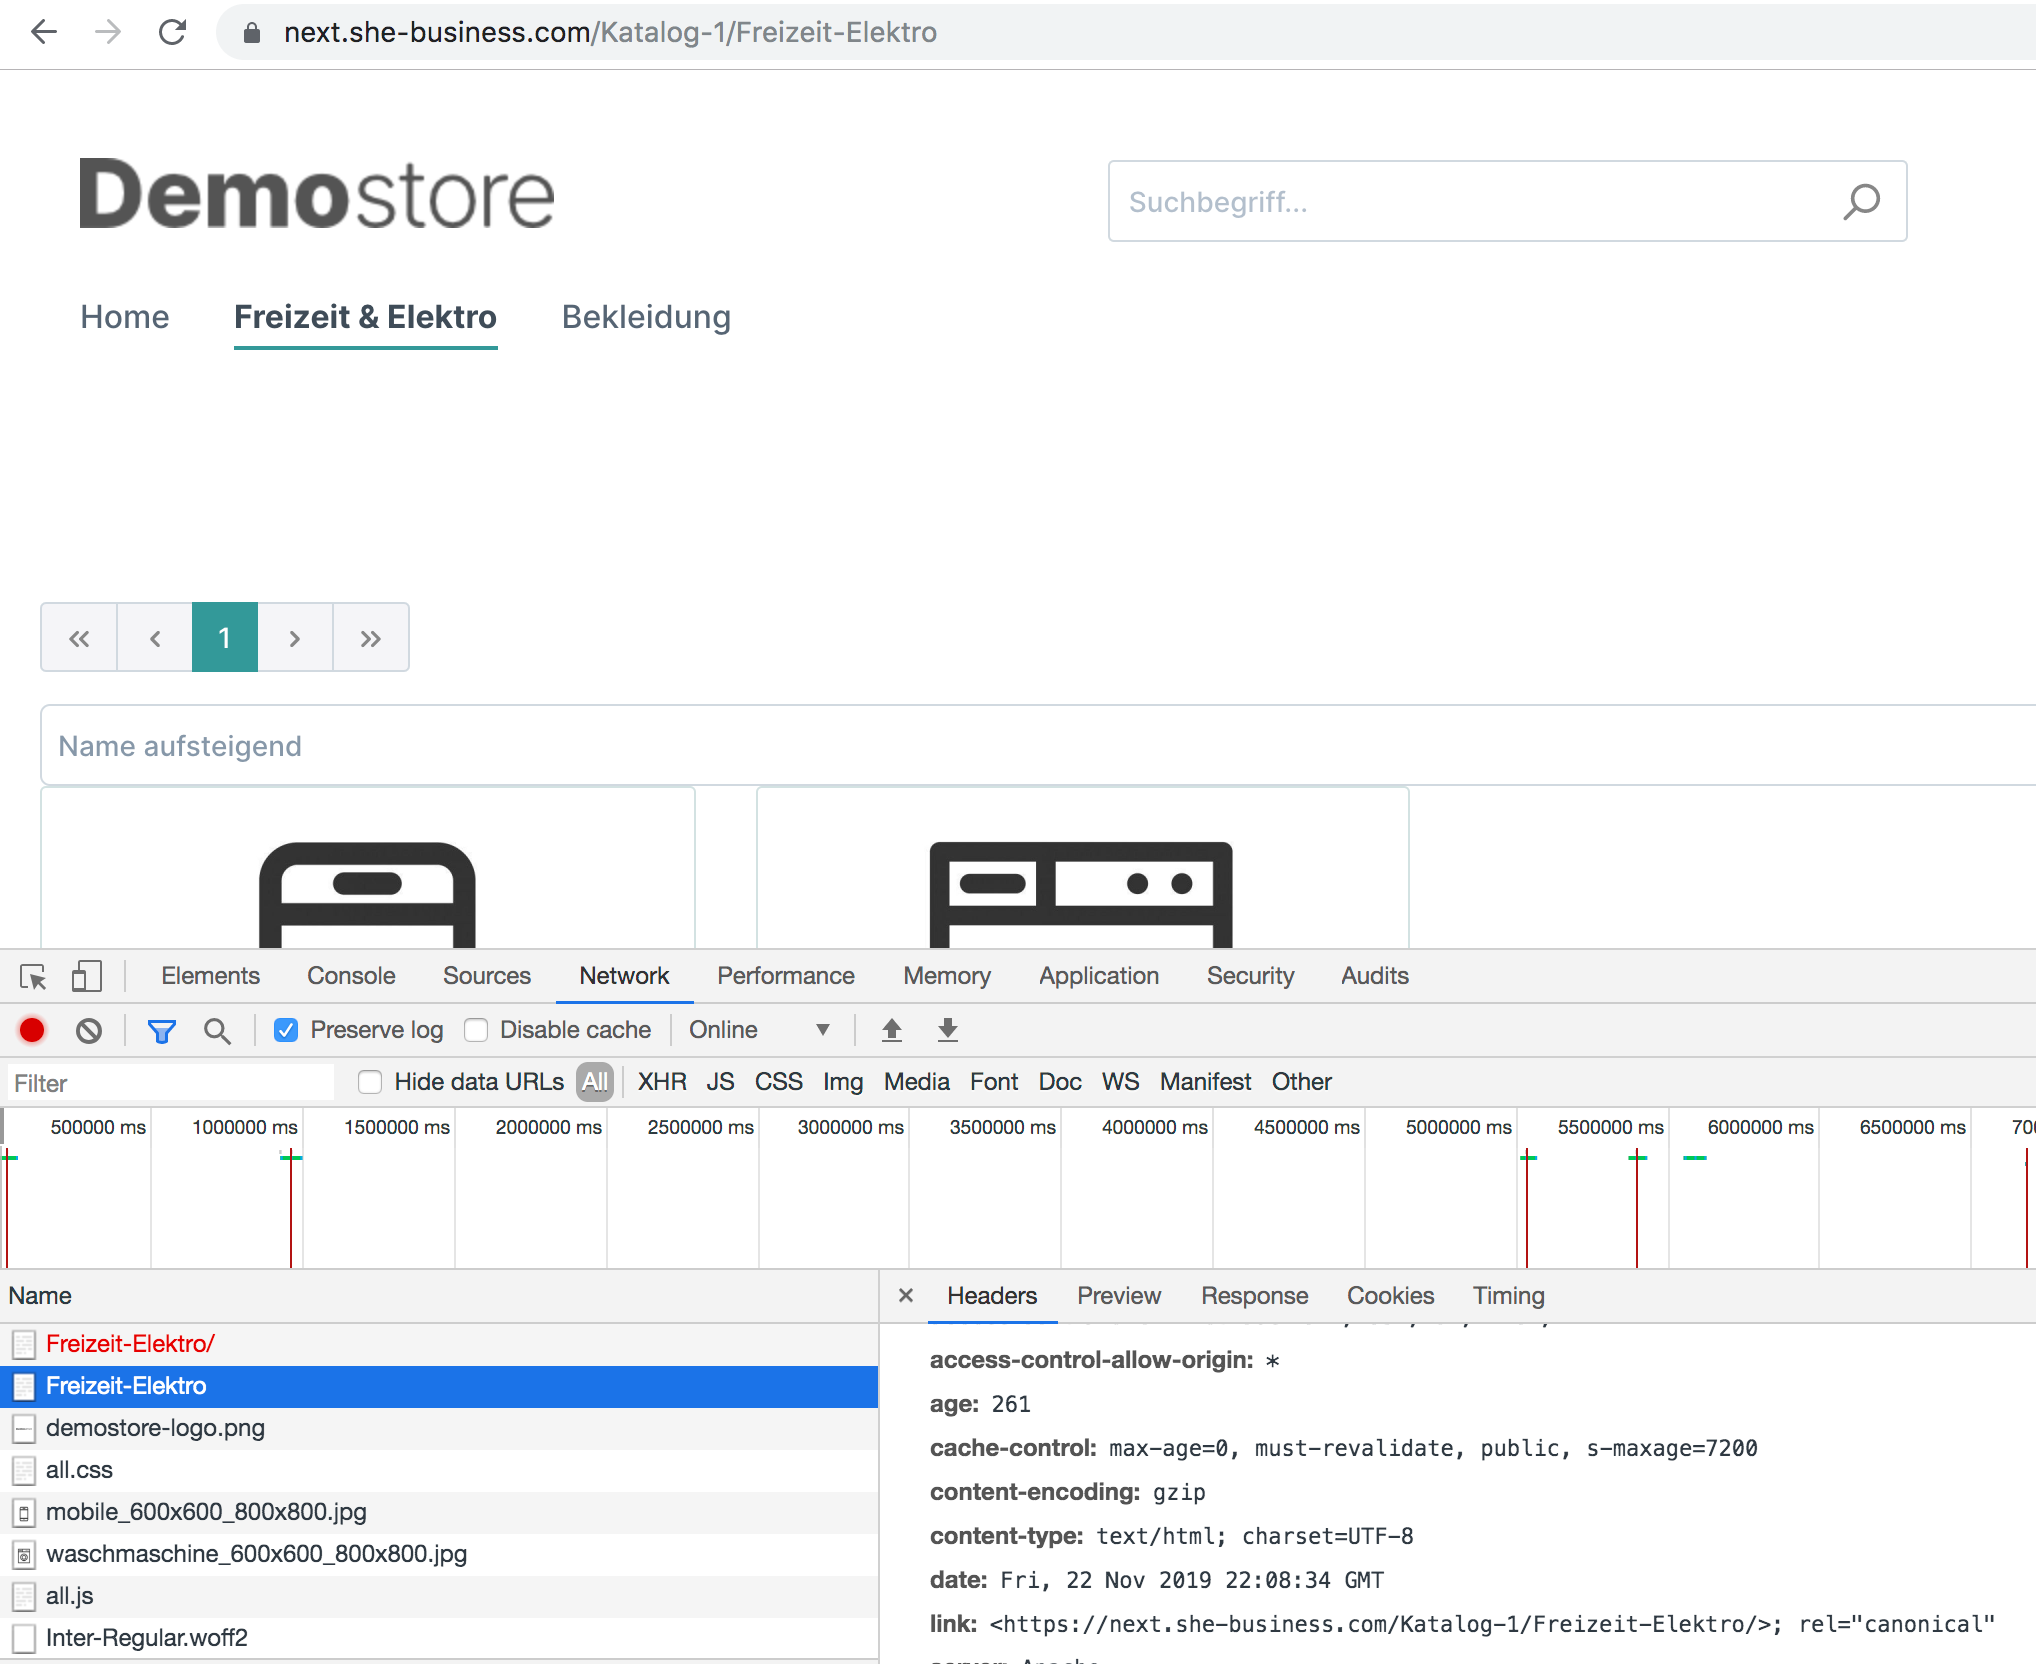This screenshot has height=1664, width=2036.
Task: Click the Freizeit & Elektro navigation link
Action: click(365, 317)
